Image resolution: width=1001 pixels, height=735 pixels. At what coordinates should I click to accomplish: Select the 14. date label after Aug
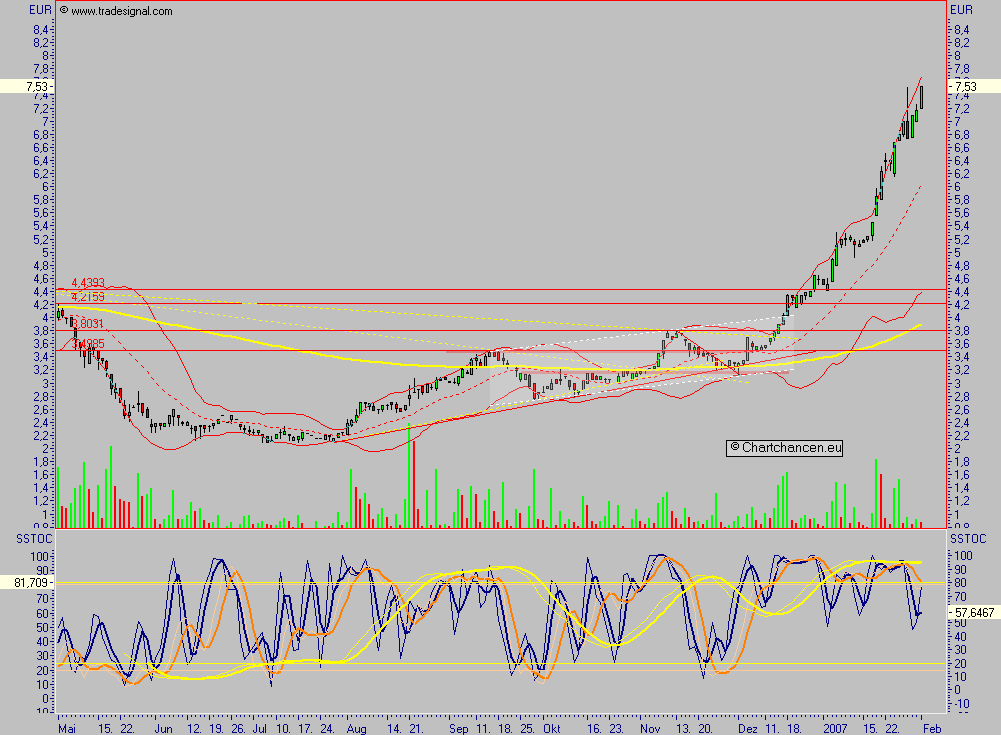[x=393, y=729]
